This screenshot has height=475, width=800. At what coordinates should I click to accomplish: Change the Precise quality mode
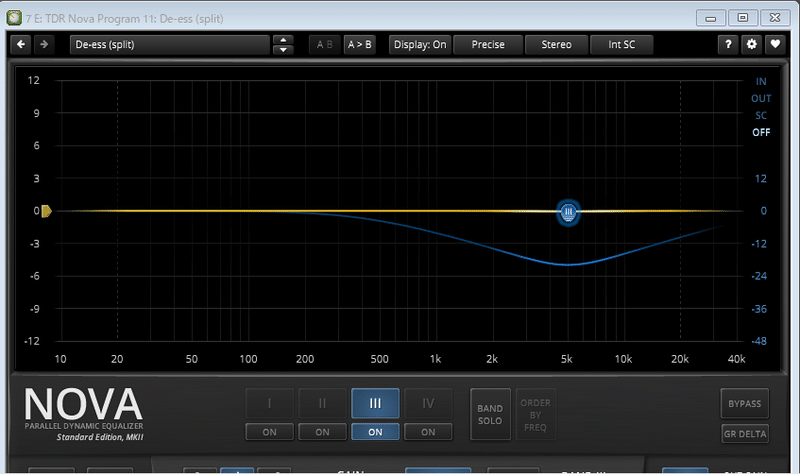pyautogui.click(x=488, y=44)
